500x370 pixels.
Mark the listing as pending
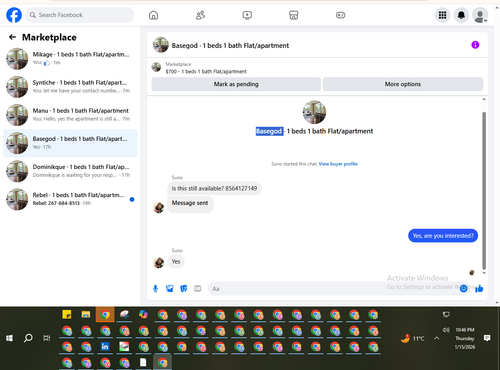pos(236,84)
